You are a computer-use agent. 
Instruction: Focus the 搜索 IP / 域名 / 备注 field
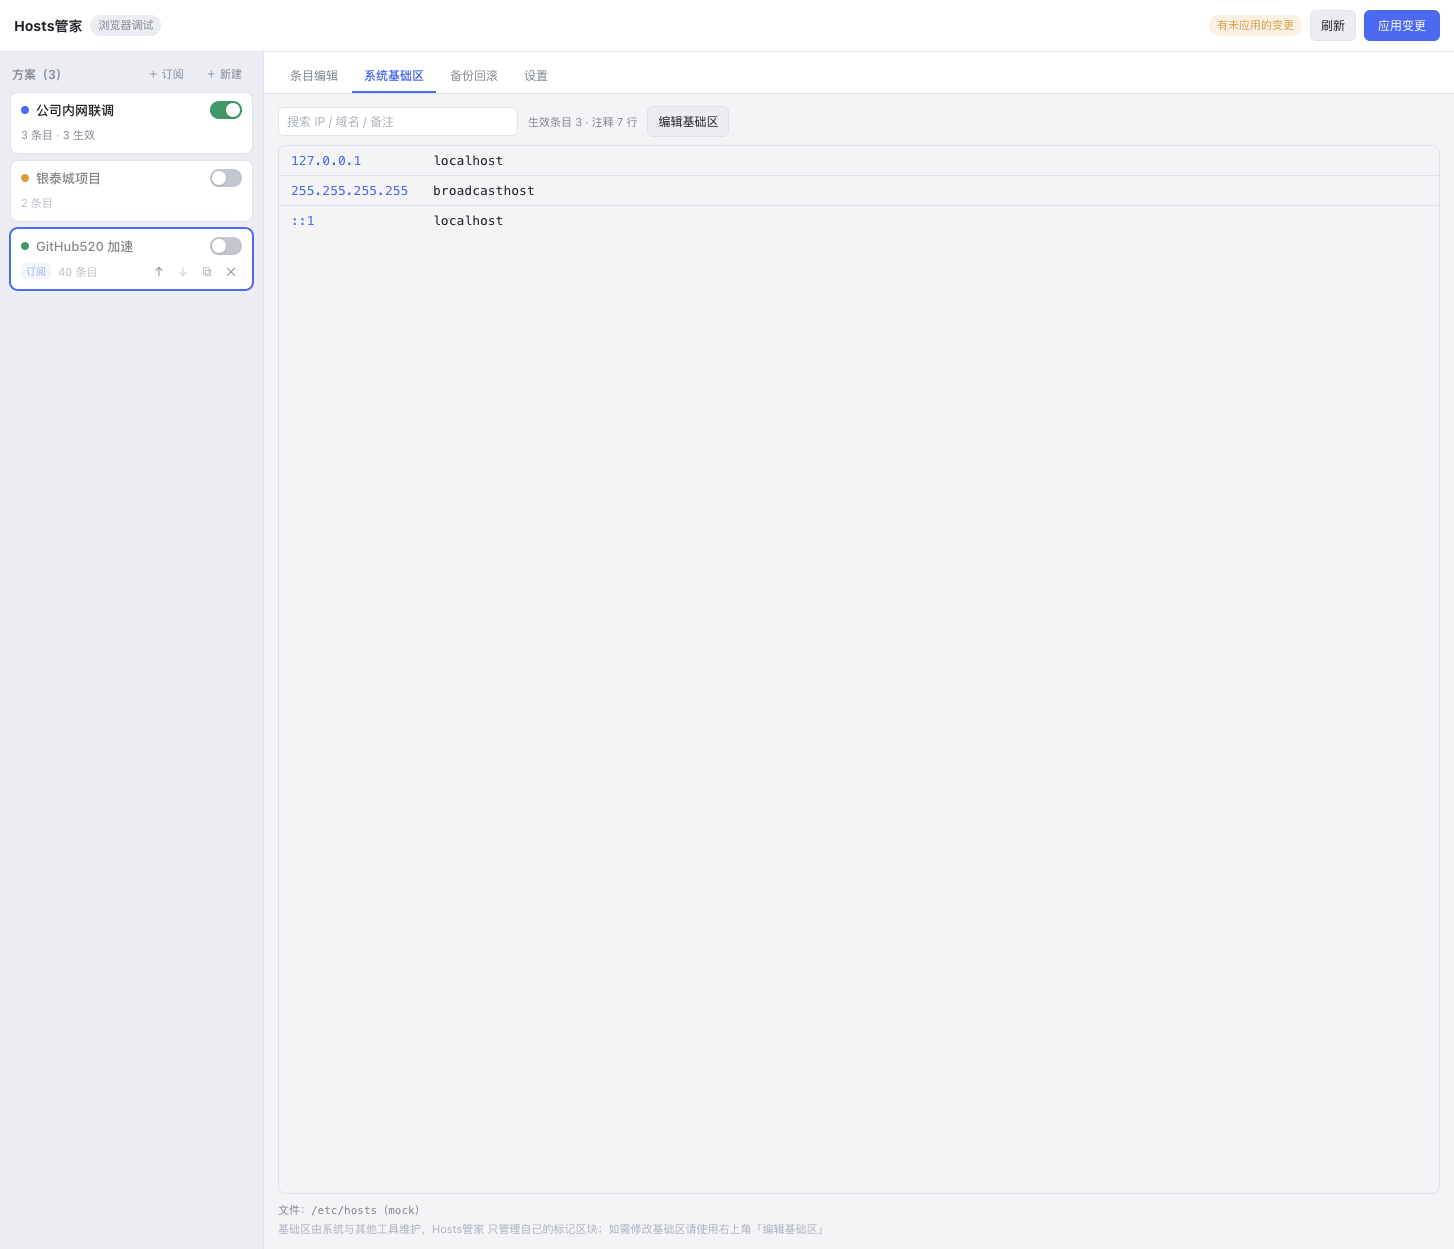click(x=398, y=122)
